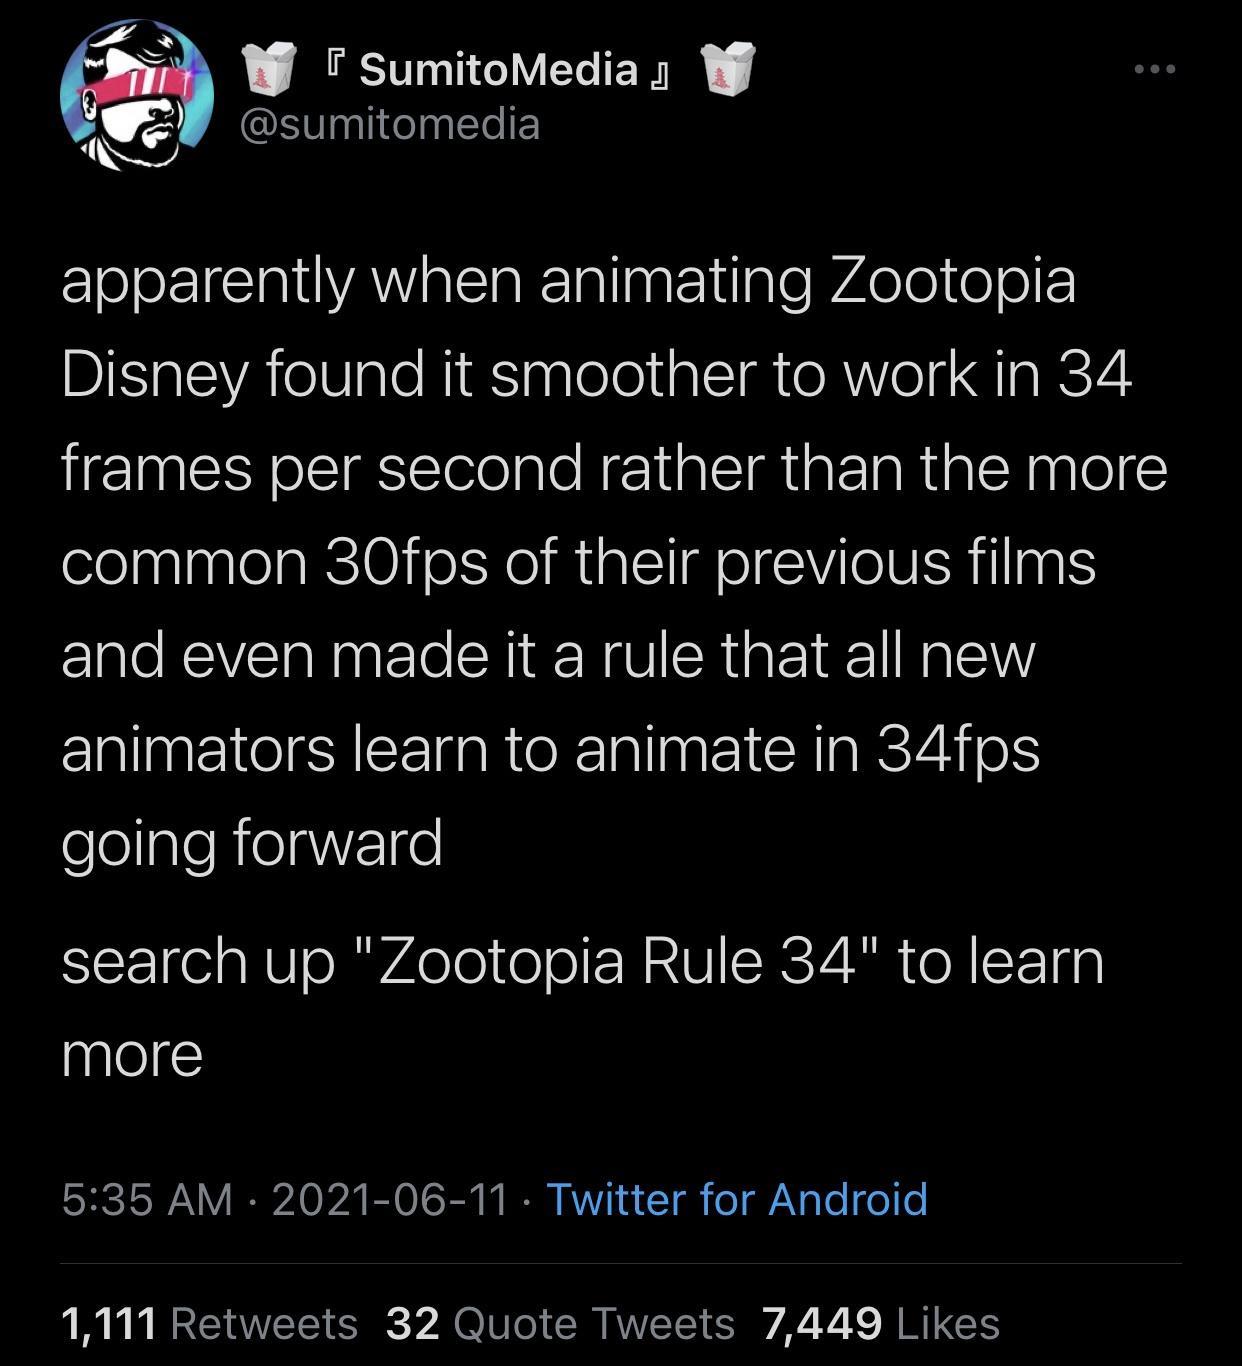Click the word 'Disney' in the tweet
This screenshot has height=1366, width=1242.
154,375
